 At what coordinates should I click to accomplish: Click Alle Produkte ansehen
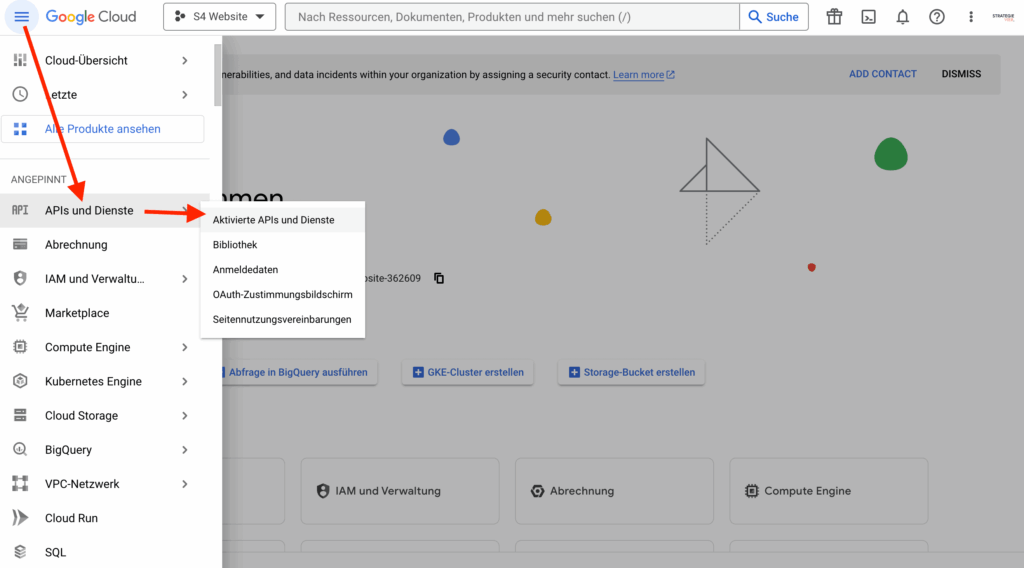(x=103, y=129)
